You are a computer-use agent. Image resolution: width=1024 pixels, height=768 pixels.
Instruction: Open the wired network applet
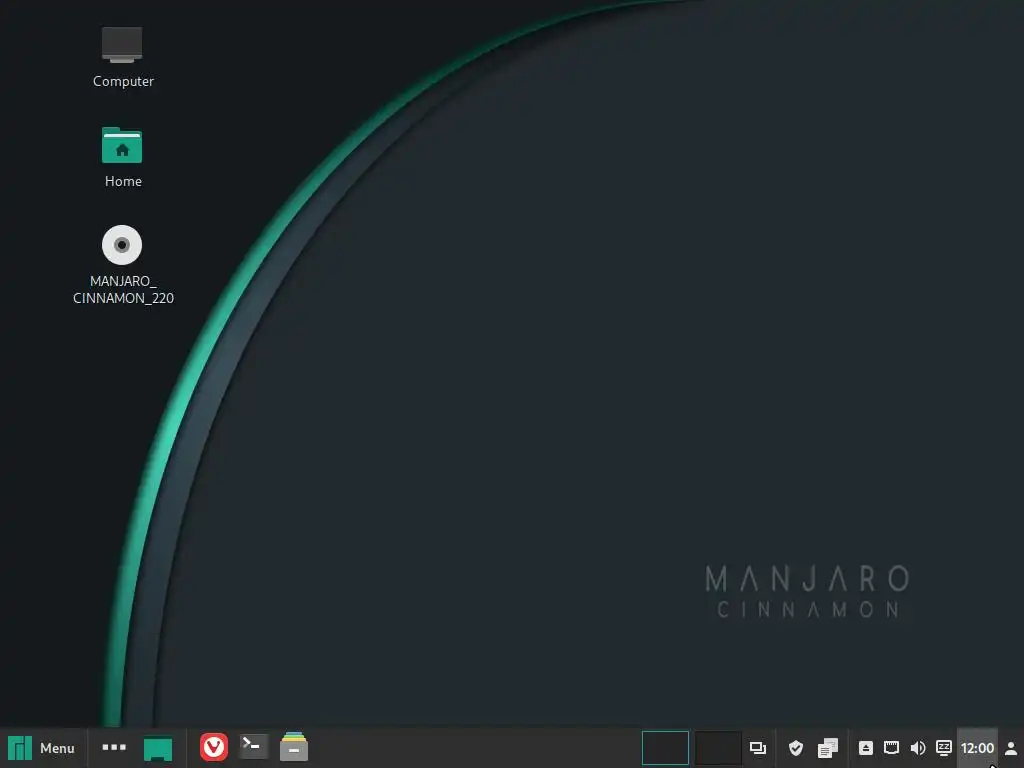pyautogui.click(x=891, y=748)
